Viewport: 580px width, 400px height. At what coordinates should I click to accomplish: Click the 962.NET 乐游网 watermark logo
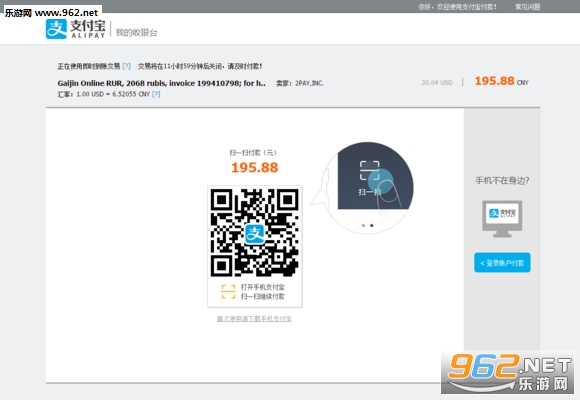[508, 373]
